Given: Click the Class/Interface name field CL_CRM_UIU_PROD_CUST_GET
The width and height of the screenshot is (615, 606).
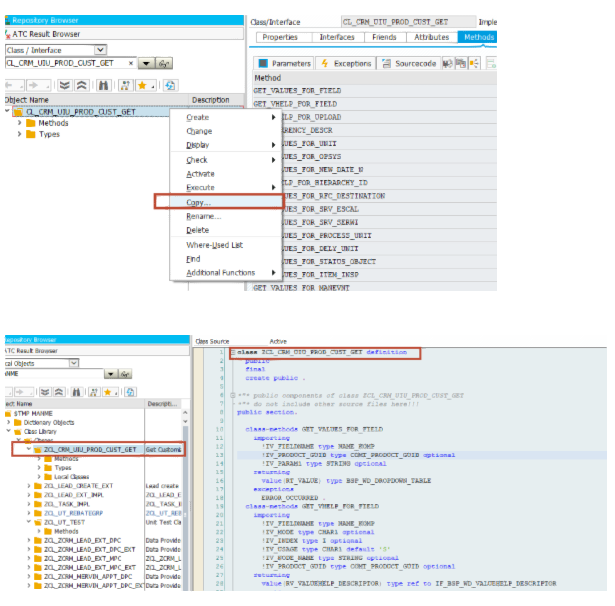Looking at the screenshot, I should 408,22.
